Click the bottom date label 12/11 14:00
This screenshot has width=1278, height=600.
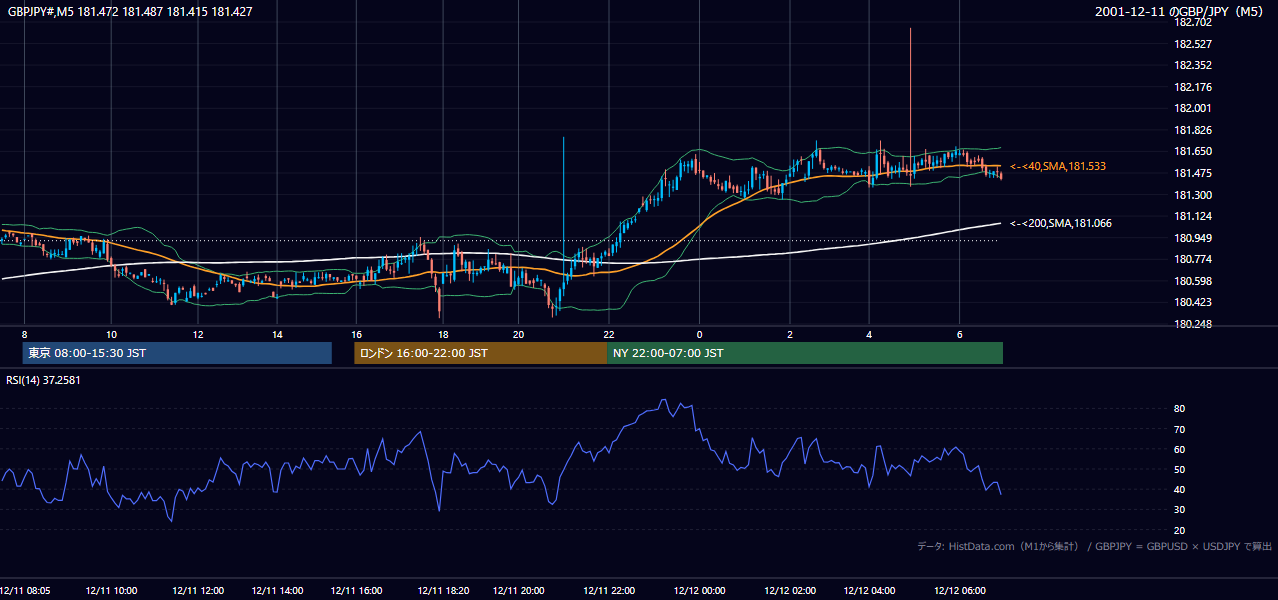pos(277,591)
